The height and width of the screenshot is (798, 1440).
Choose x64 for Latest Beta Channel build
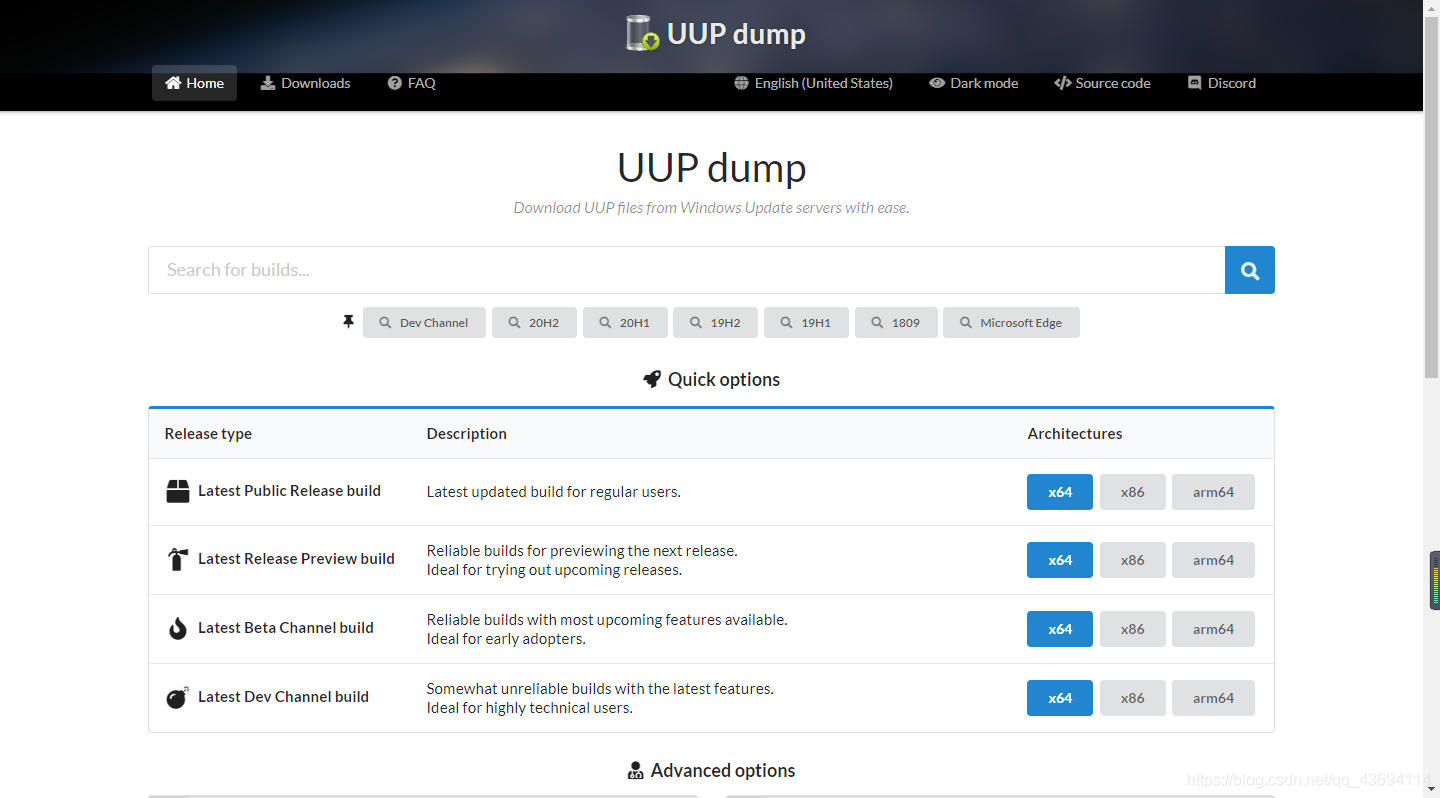[1060, 629]
